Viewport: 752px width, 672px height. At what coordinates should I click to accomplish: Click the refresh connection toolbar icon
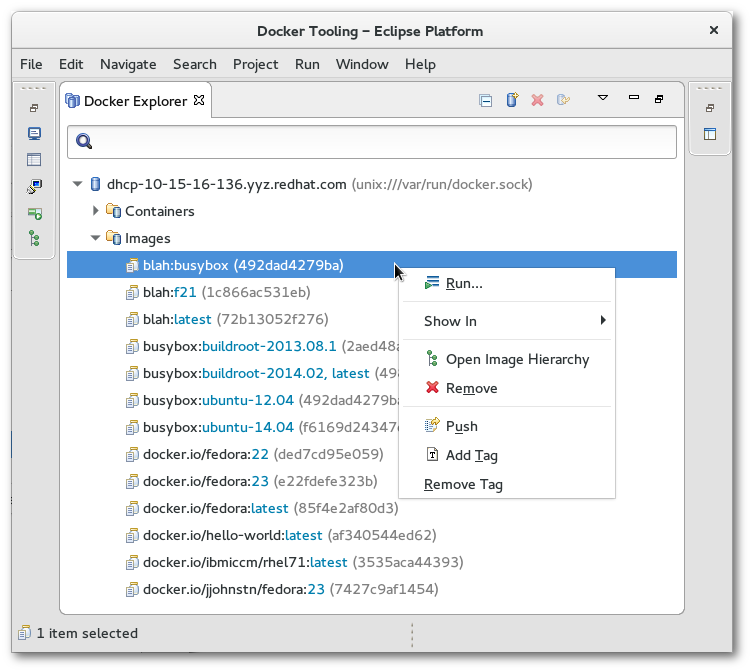tap(564, 100)
